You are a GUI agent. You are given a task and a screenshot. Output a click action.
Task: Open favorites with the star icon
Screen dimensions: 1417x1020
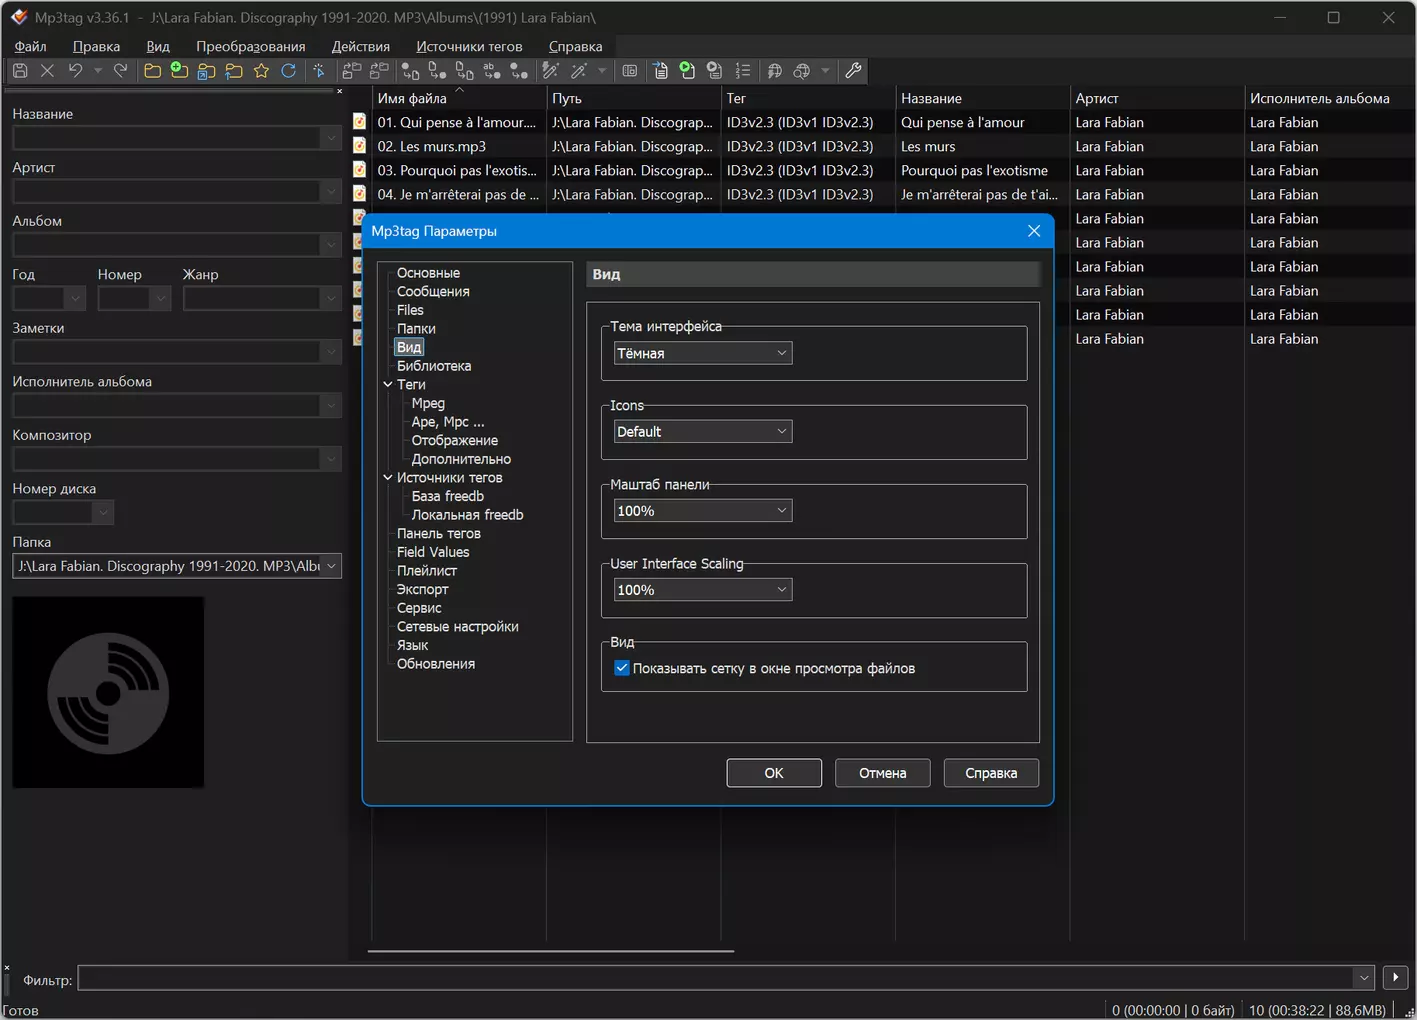[x=261, y=71]
